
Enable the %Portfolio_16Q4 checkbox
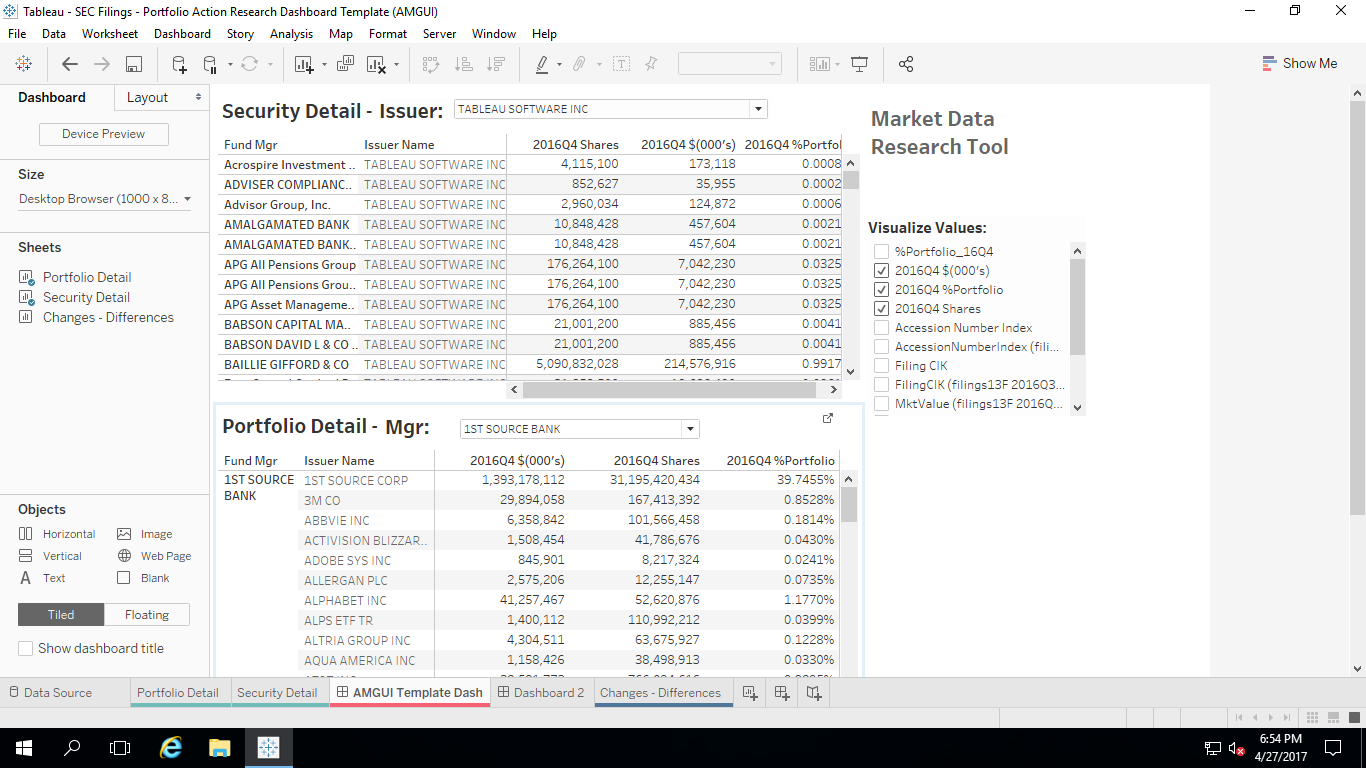pos(881,252)
